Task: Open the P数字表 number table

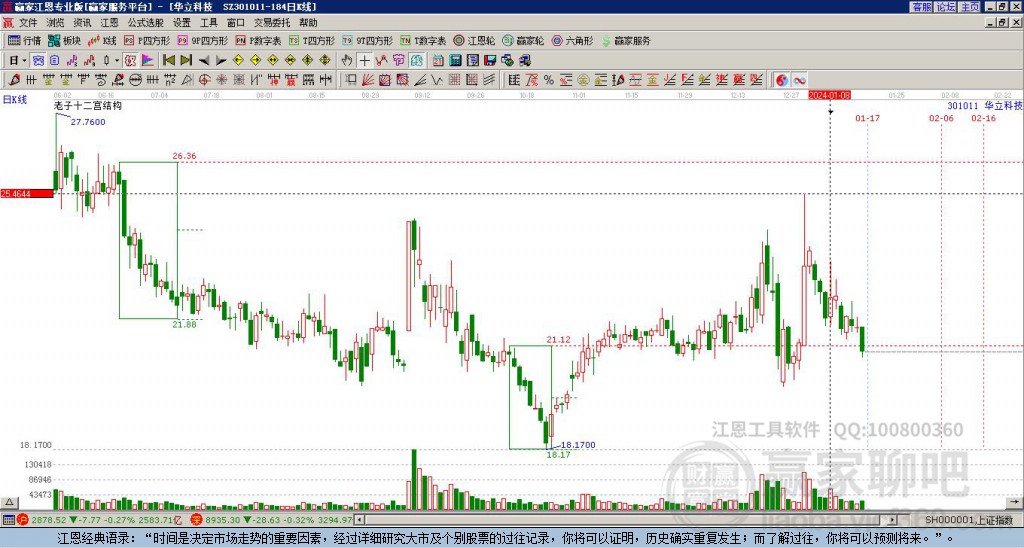Action: click(258, 40)
